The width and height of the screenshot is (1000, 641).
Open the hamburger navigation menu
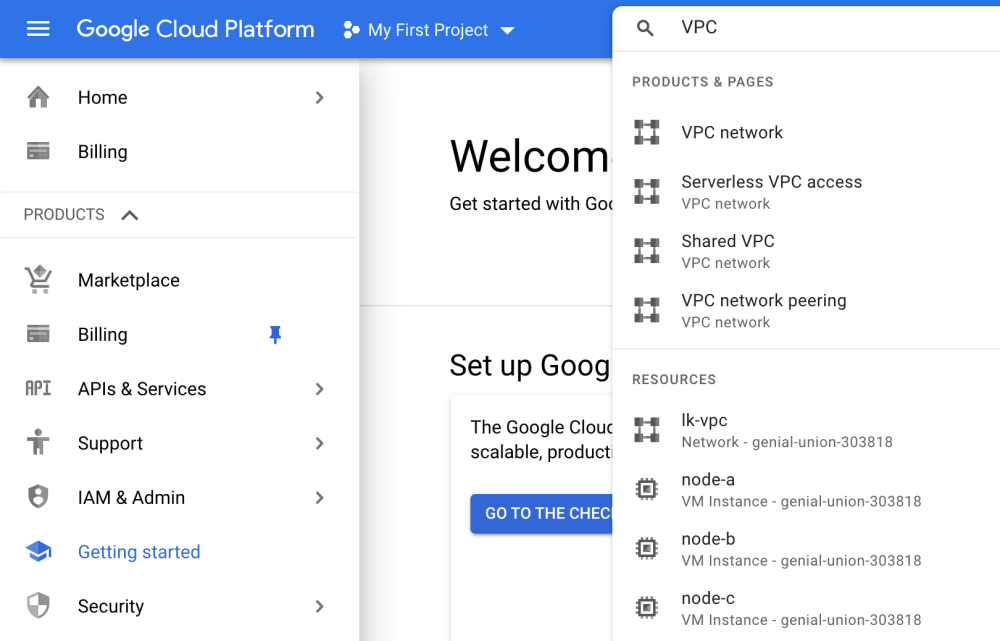pyautogui.click(x=38, y=29)
